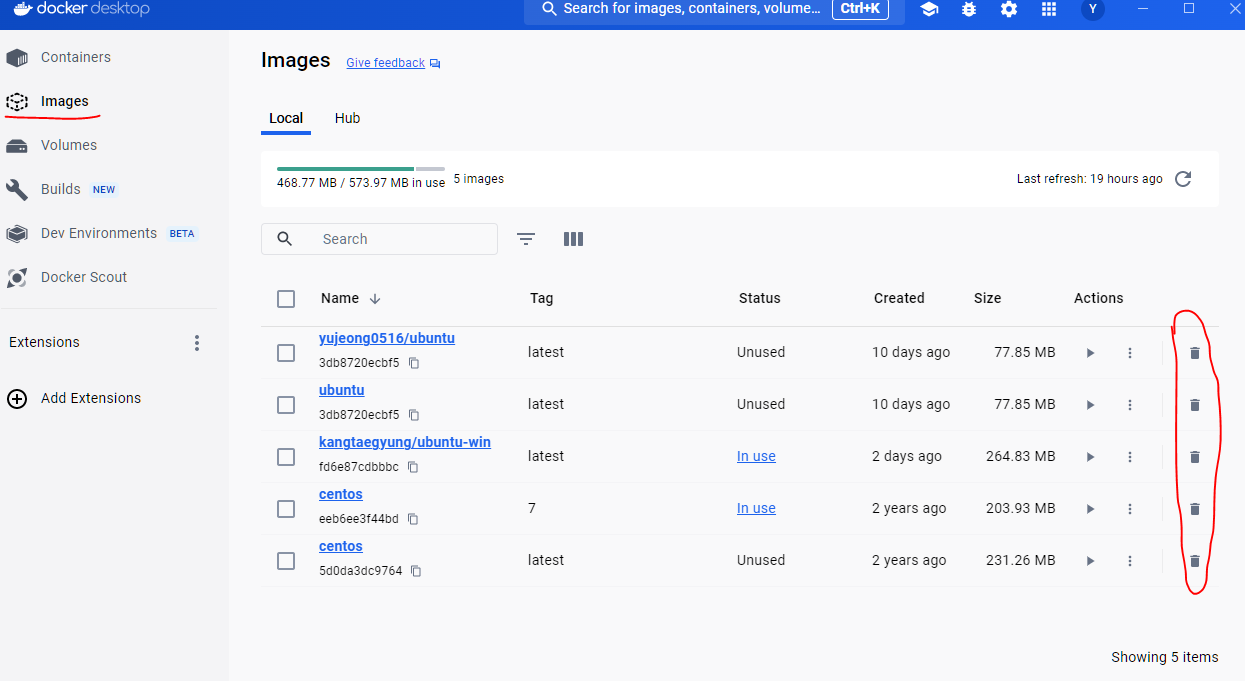The image size is (1245, 681).
Task: Copy image ID eeb6ee3f44bd
Action: point(413,519)
